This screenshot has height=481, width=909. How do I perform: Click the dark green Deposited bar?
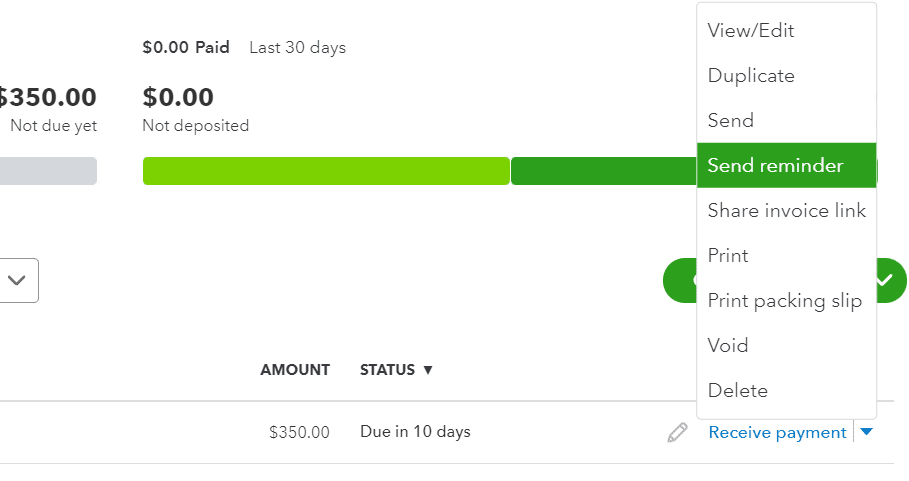pyautogui.click(x=603, y=171)
